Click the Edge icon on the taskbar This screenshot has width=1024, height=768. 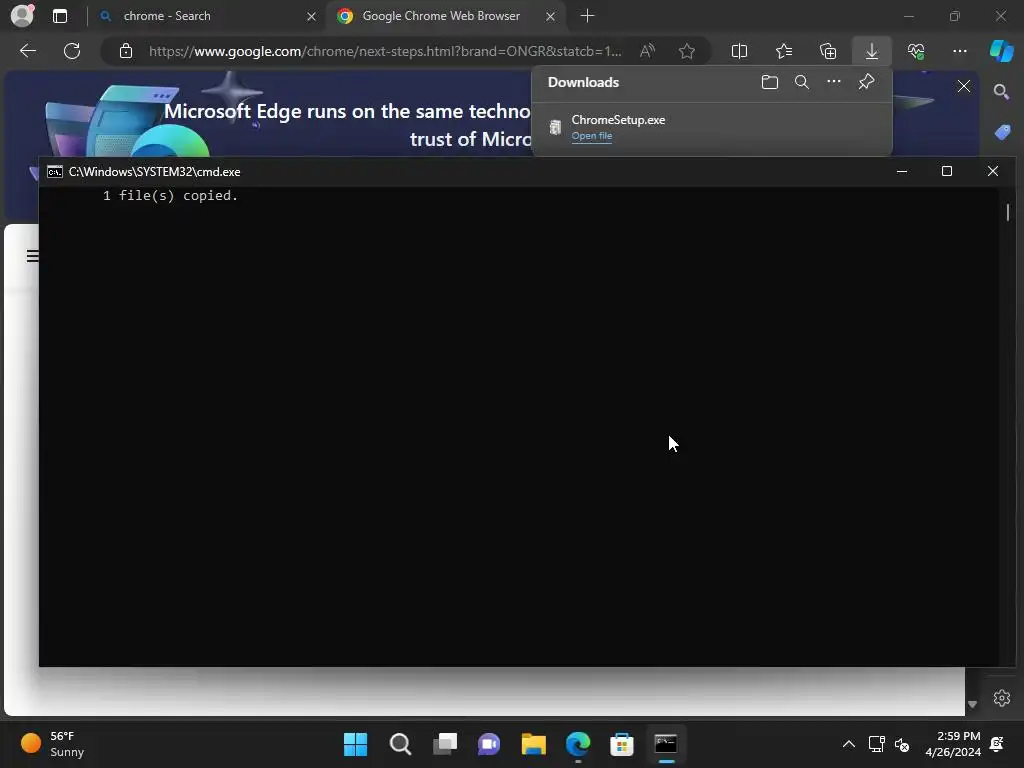pyautogui.click(x=578, y=744)
